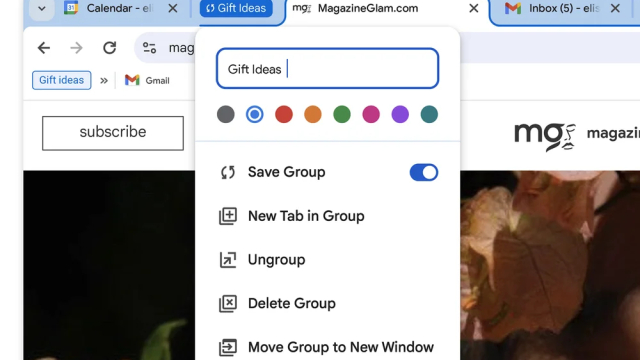Select the grey group color
The width and height of the screenshot is (640, 360).
(226, 114)
